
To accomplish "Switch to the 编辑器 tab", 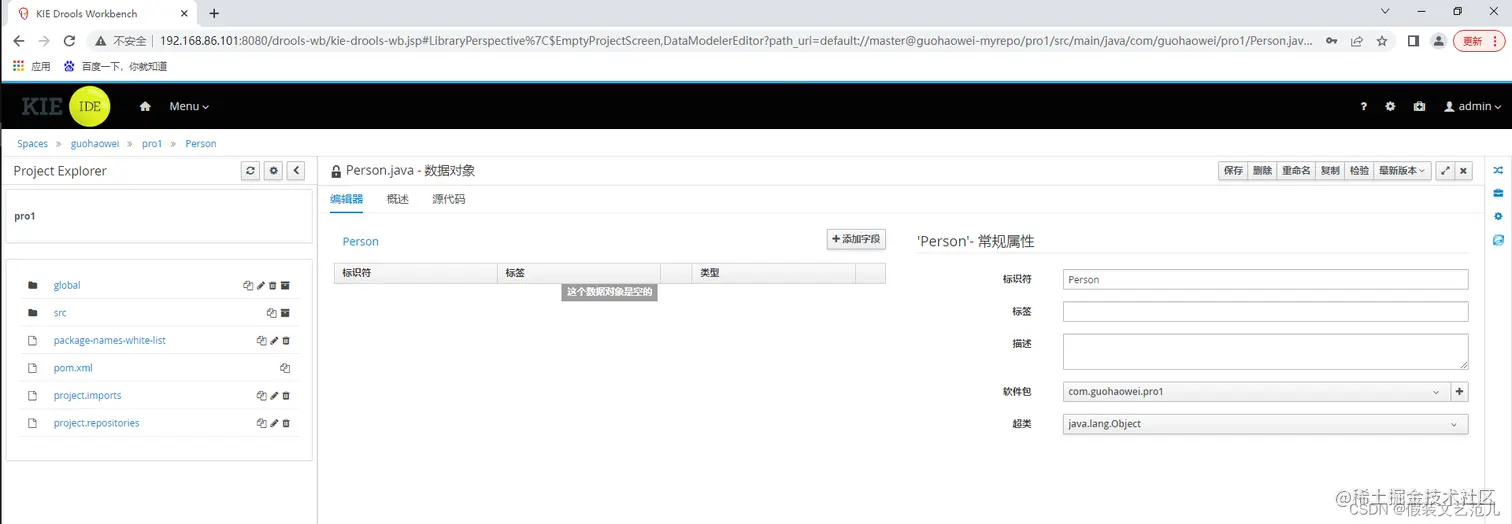I will tap(347, 199).
